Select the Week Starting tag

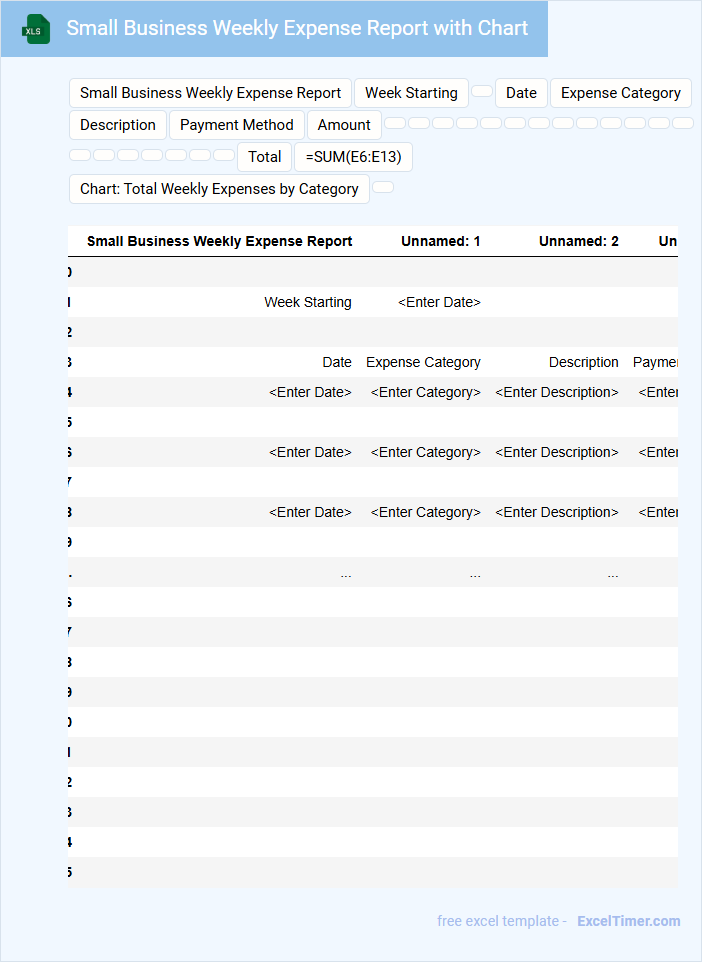(x=411, y=93)
